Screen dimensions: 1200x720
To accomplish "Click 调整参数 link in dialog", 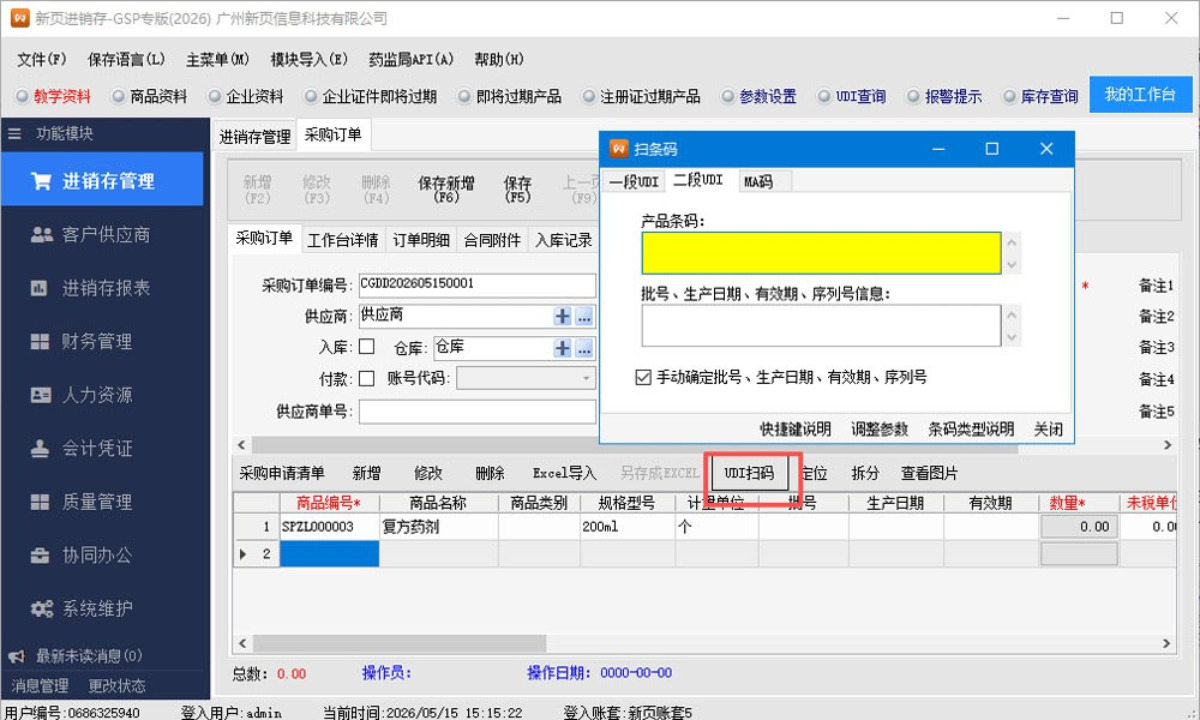I will pyautogui.click(x=880, y=429).
